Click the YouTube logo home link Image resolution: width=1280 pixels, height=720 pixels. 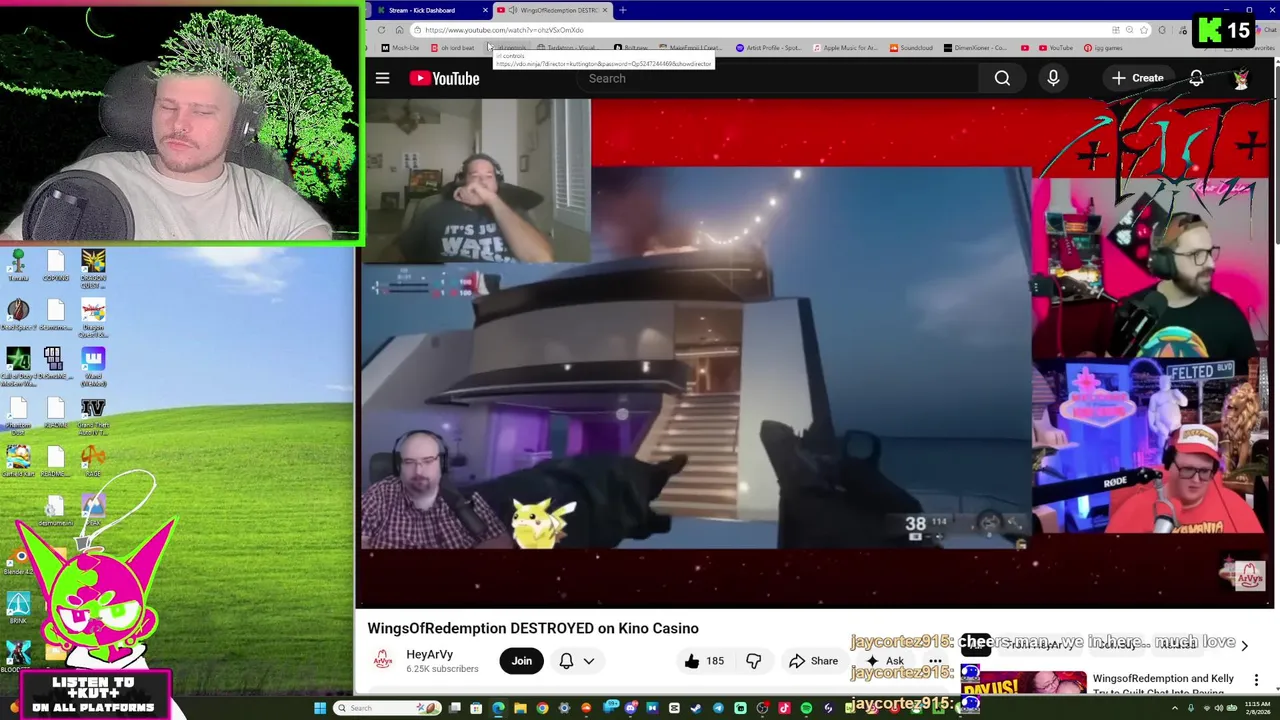click(x=444, y=78)
